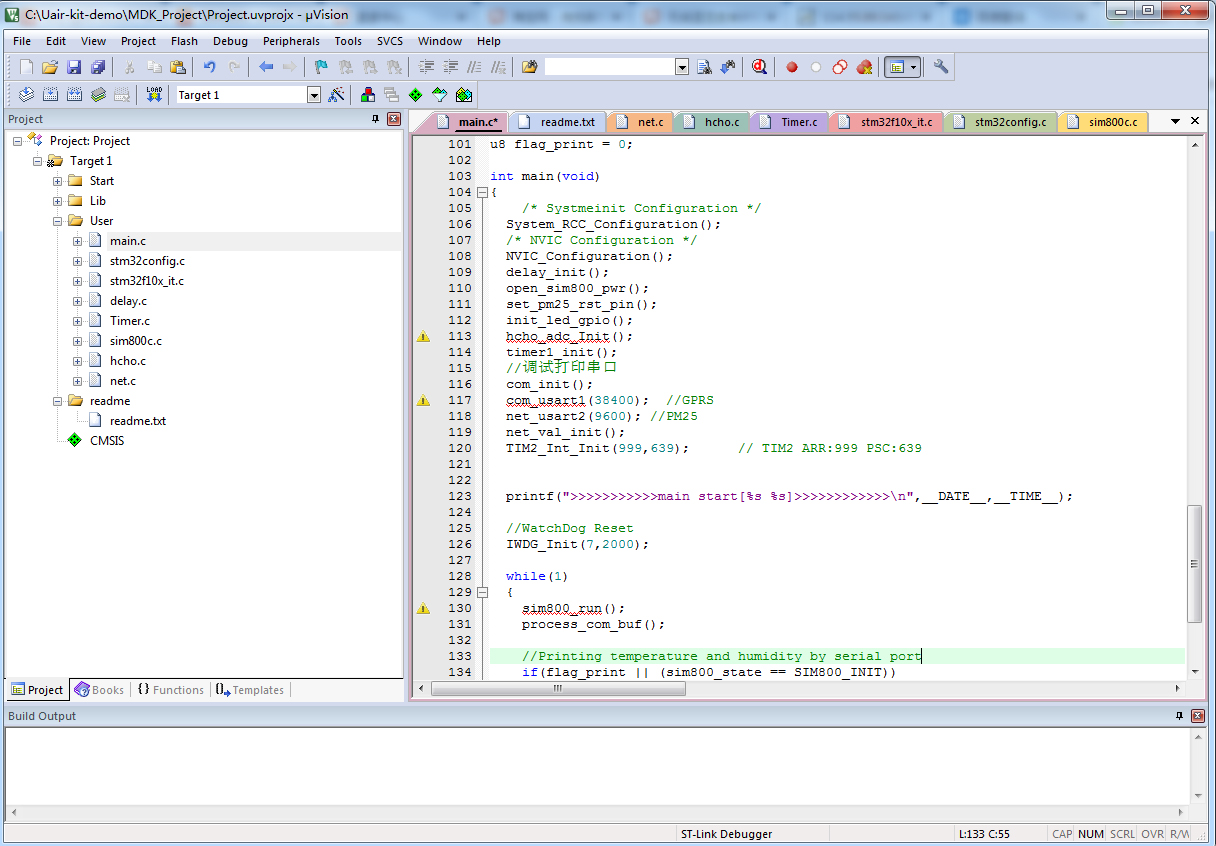The width and height of the screenshot is (1216, 846).
Task: Toggle the red Insert Breakpoint button
Action: click(791, 67)
